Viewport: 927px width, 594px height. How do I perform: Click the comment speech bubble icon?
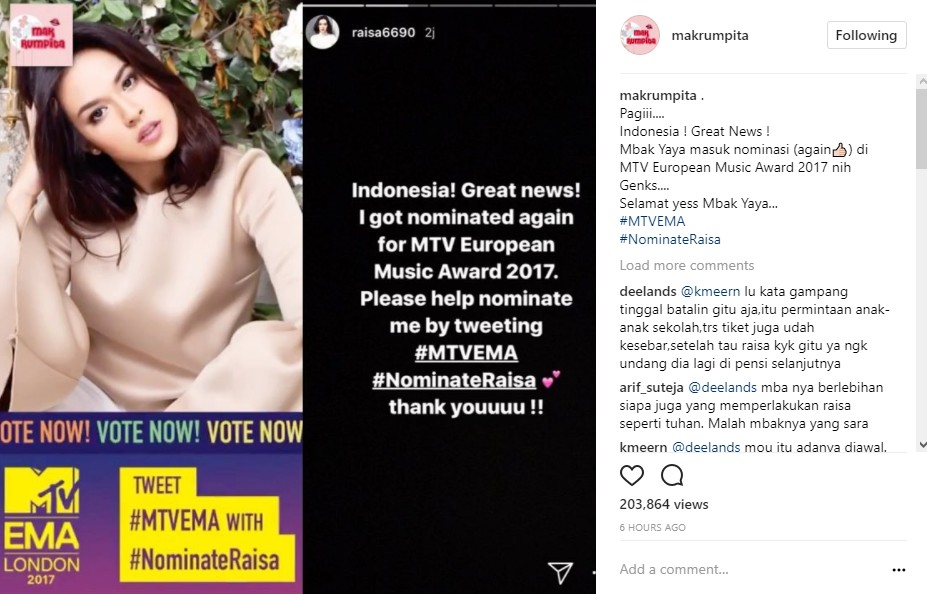coord(672,475)
